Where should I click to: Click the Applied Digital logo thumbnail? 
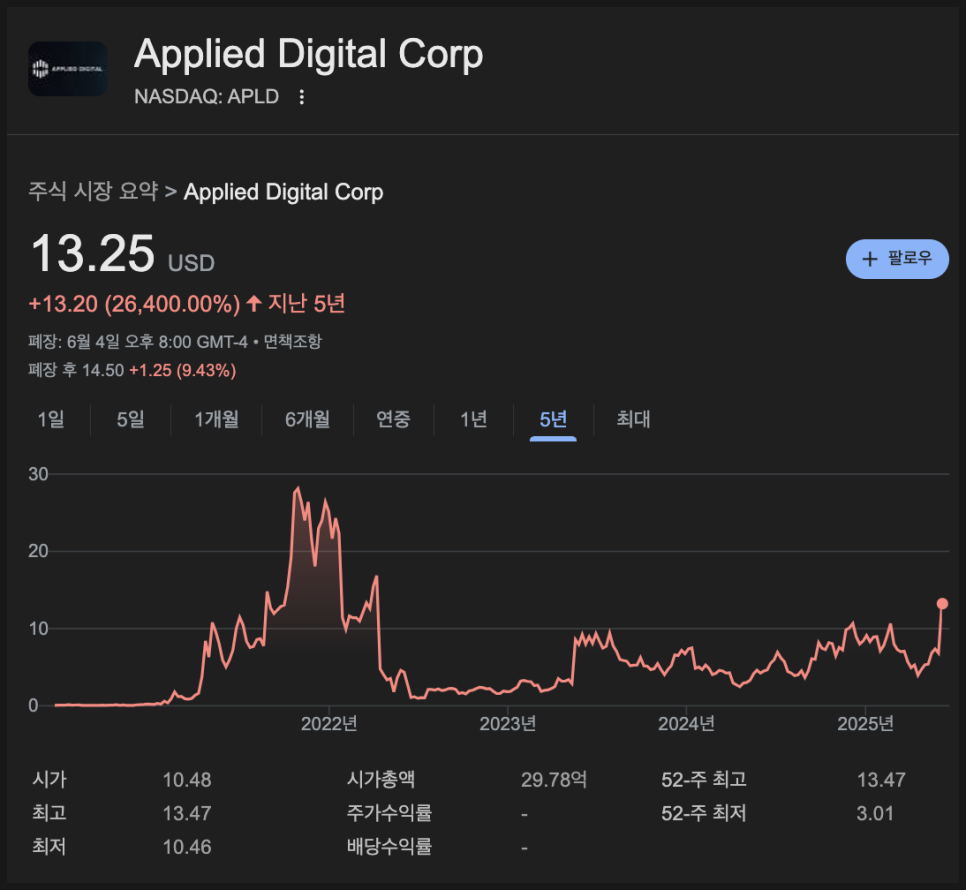pyautogui.click(x=68, y=68)
